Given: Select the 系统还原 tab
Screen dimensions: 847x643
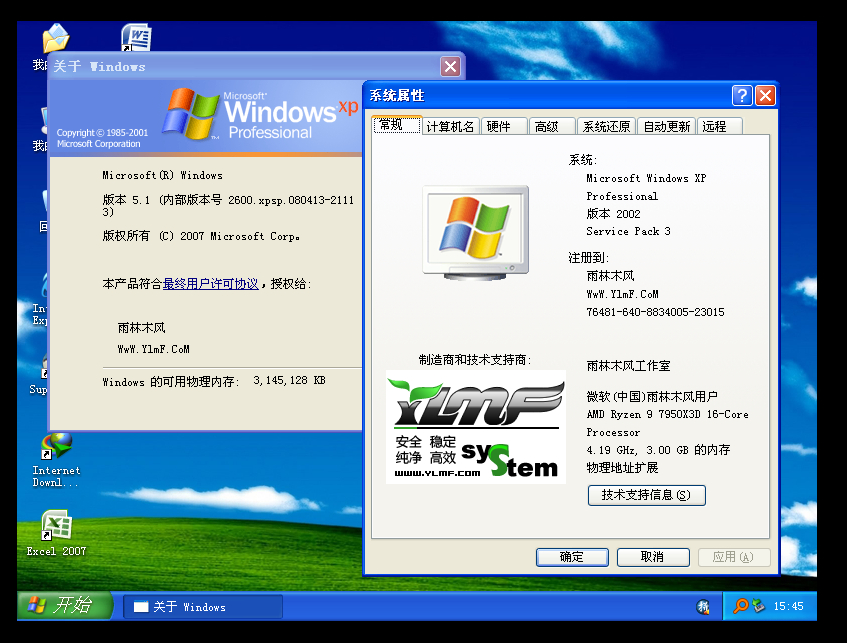Looking at the screenshot, I should [606, 127].
